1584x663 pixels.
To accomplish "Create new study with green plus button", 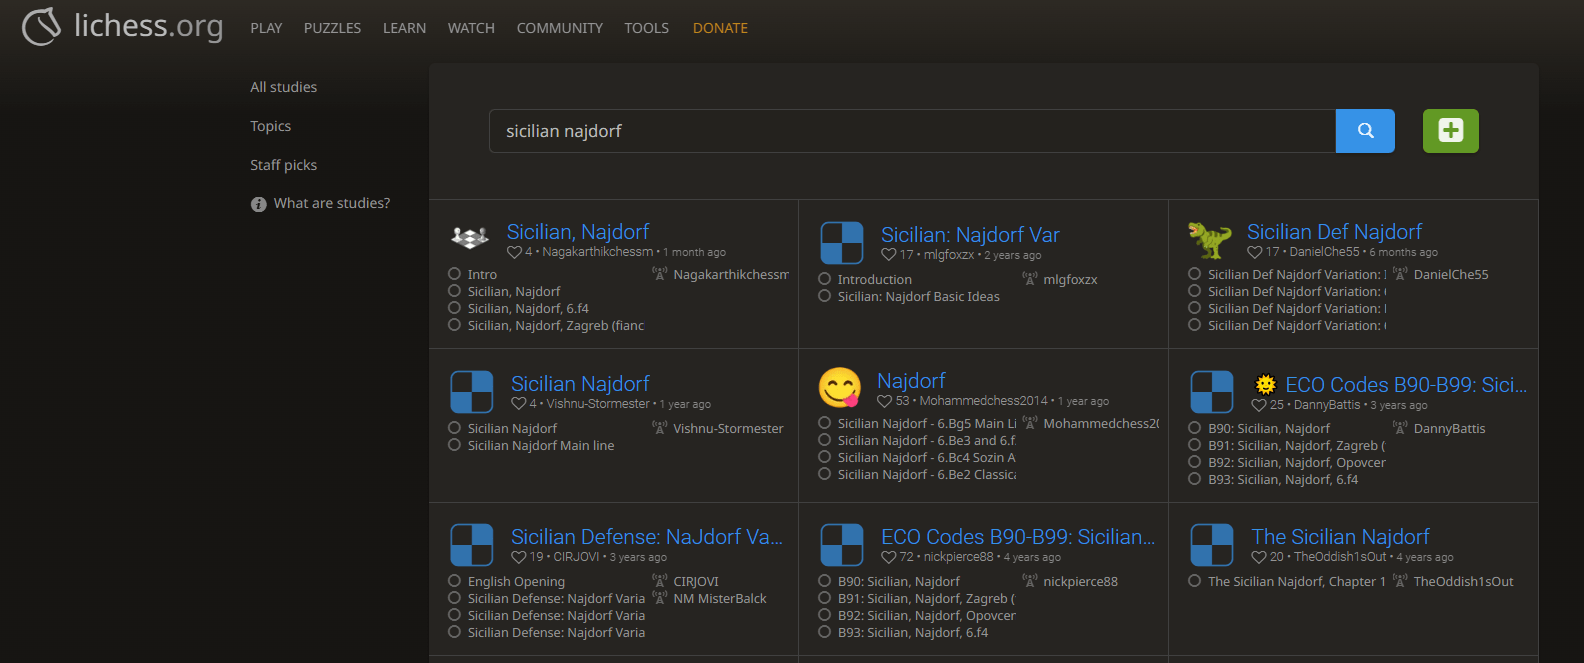I will click(x=1450, y=131).
